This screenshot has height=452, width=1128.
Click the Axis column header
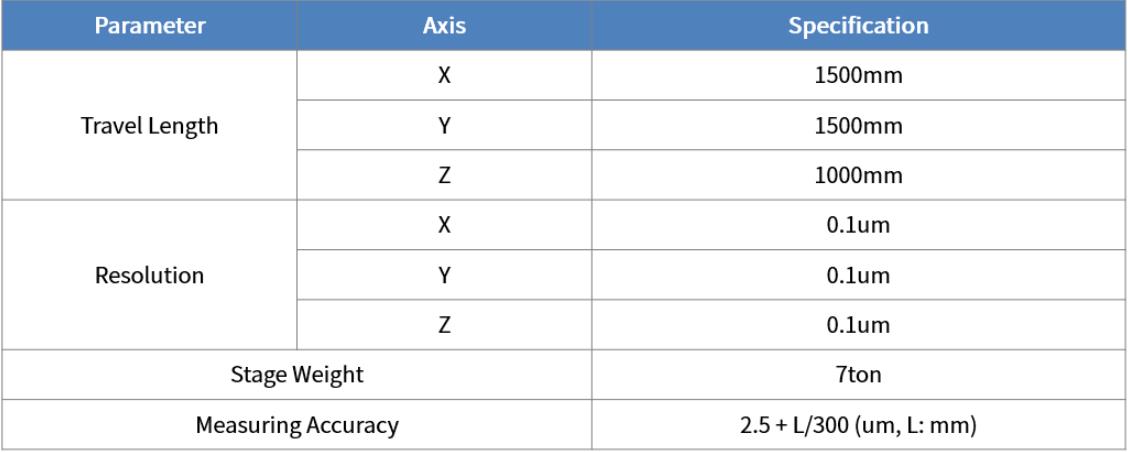[x=444, y=25]
